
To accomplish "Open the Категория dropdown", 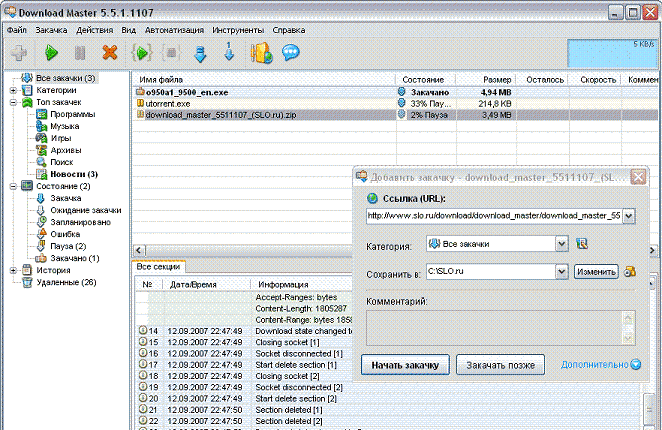I will click(x=562, y=244).
